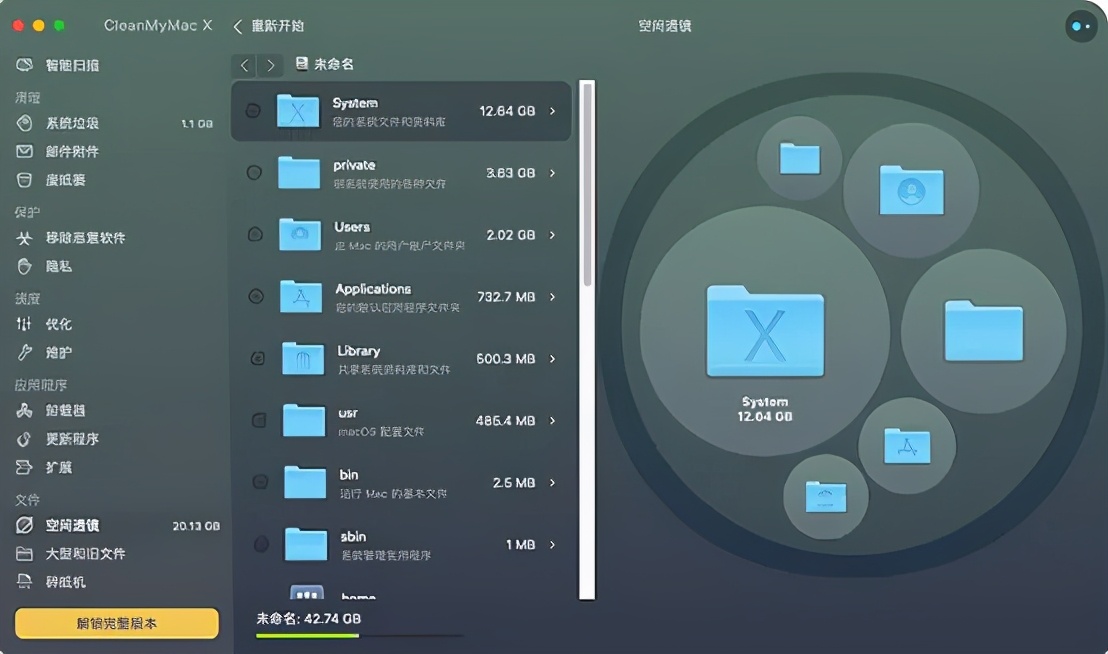Open Large & Old Files folder icon
Image resolution: width=1108 pixels, height=654 pixels.
pos(25,554)
